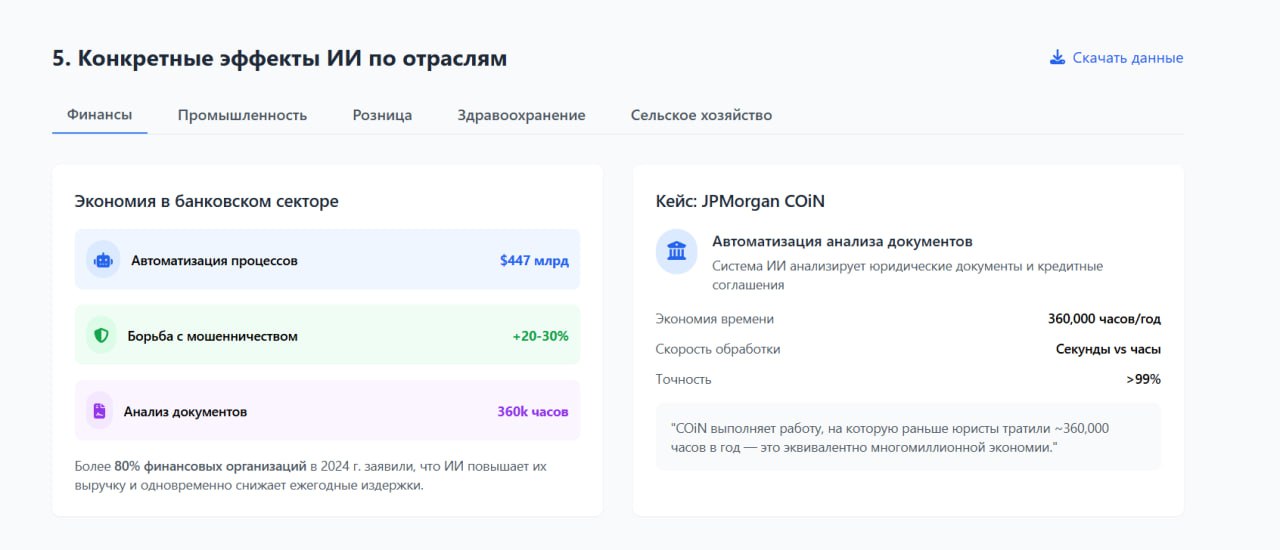Image resolution: width=1280 pixels, height=550 pixels.
Task: Click the bank building icon
Action: [x=677, y=252]
